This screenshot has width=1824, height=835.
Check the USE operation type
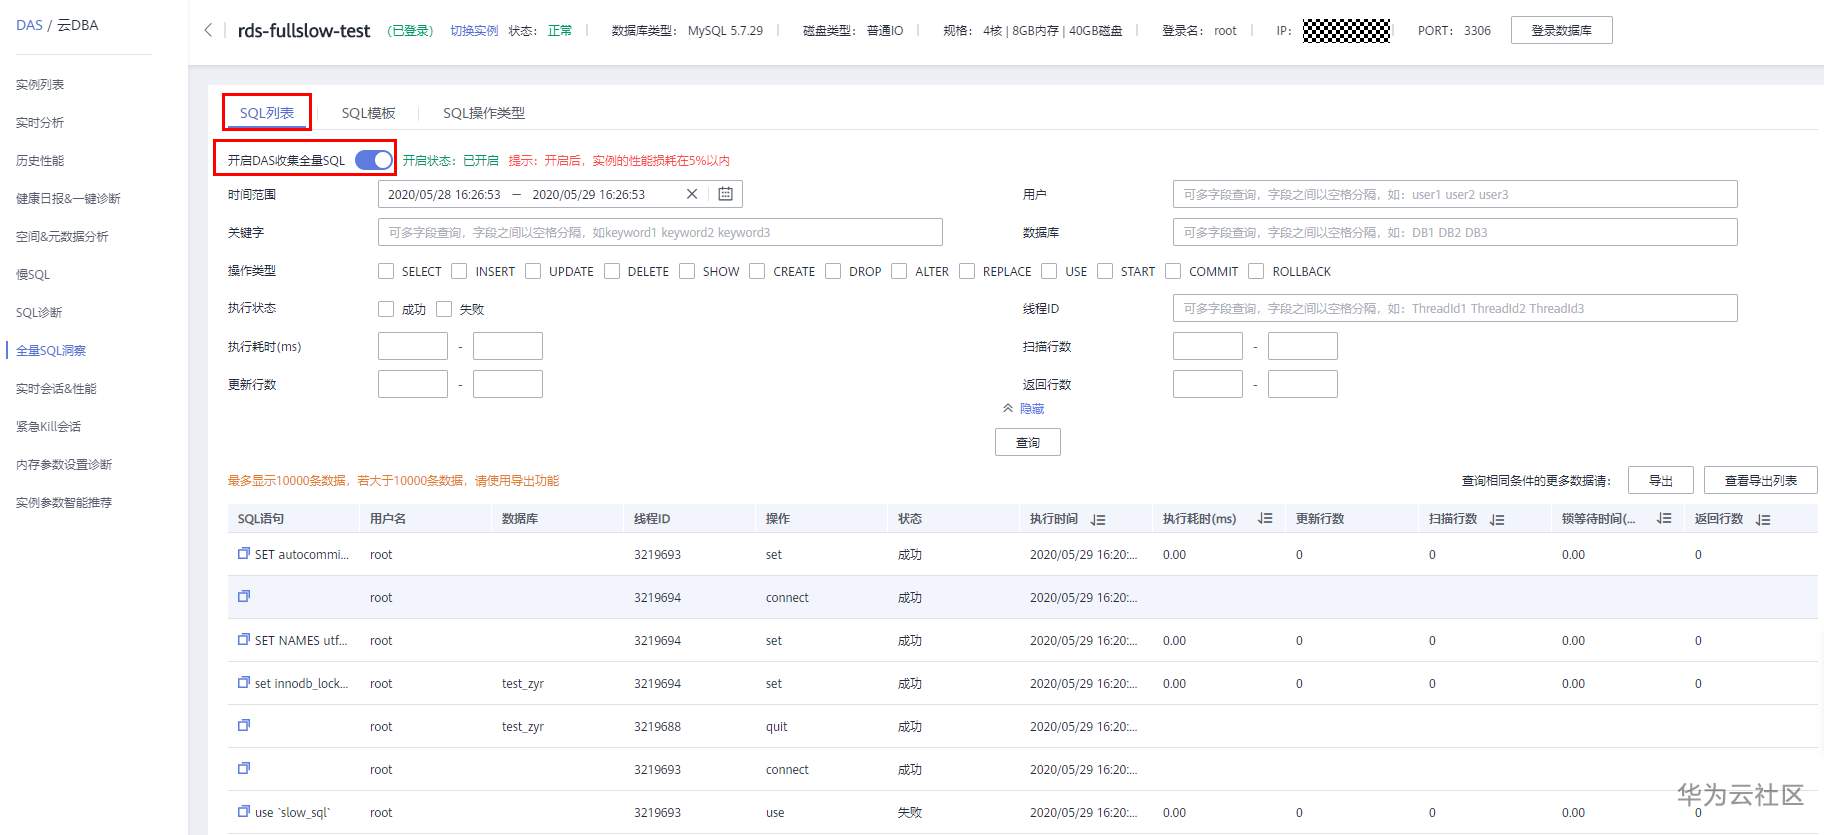[x=1049, y=271]
